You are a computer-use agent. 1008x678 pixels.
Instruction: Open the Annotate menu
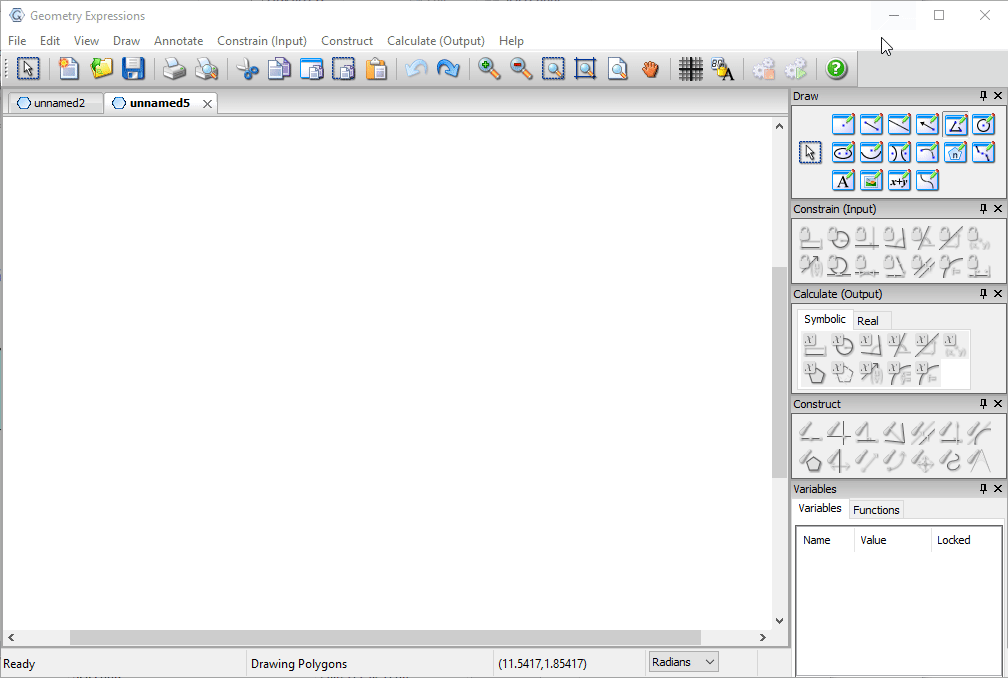click(179, 40)
